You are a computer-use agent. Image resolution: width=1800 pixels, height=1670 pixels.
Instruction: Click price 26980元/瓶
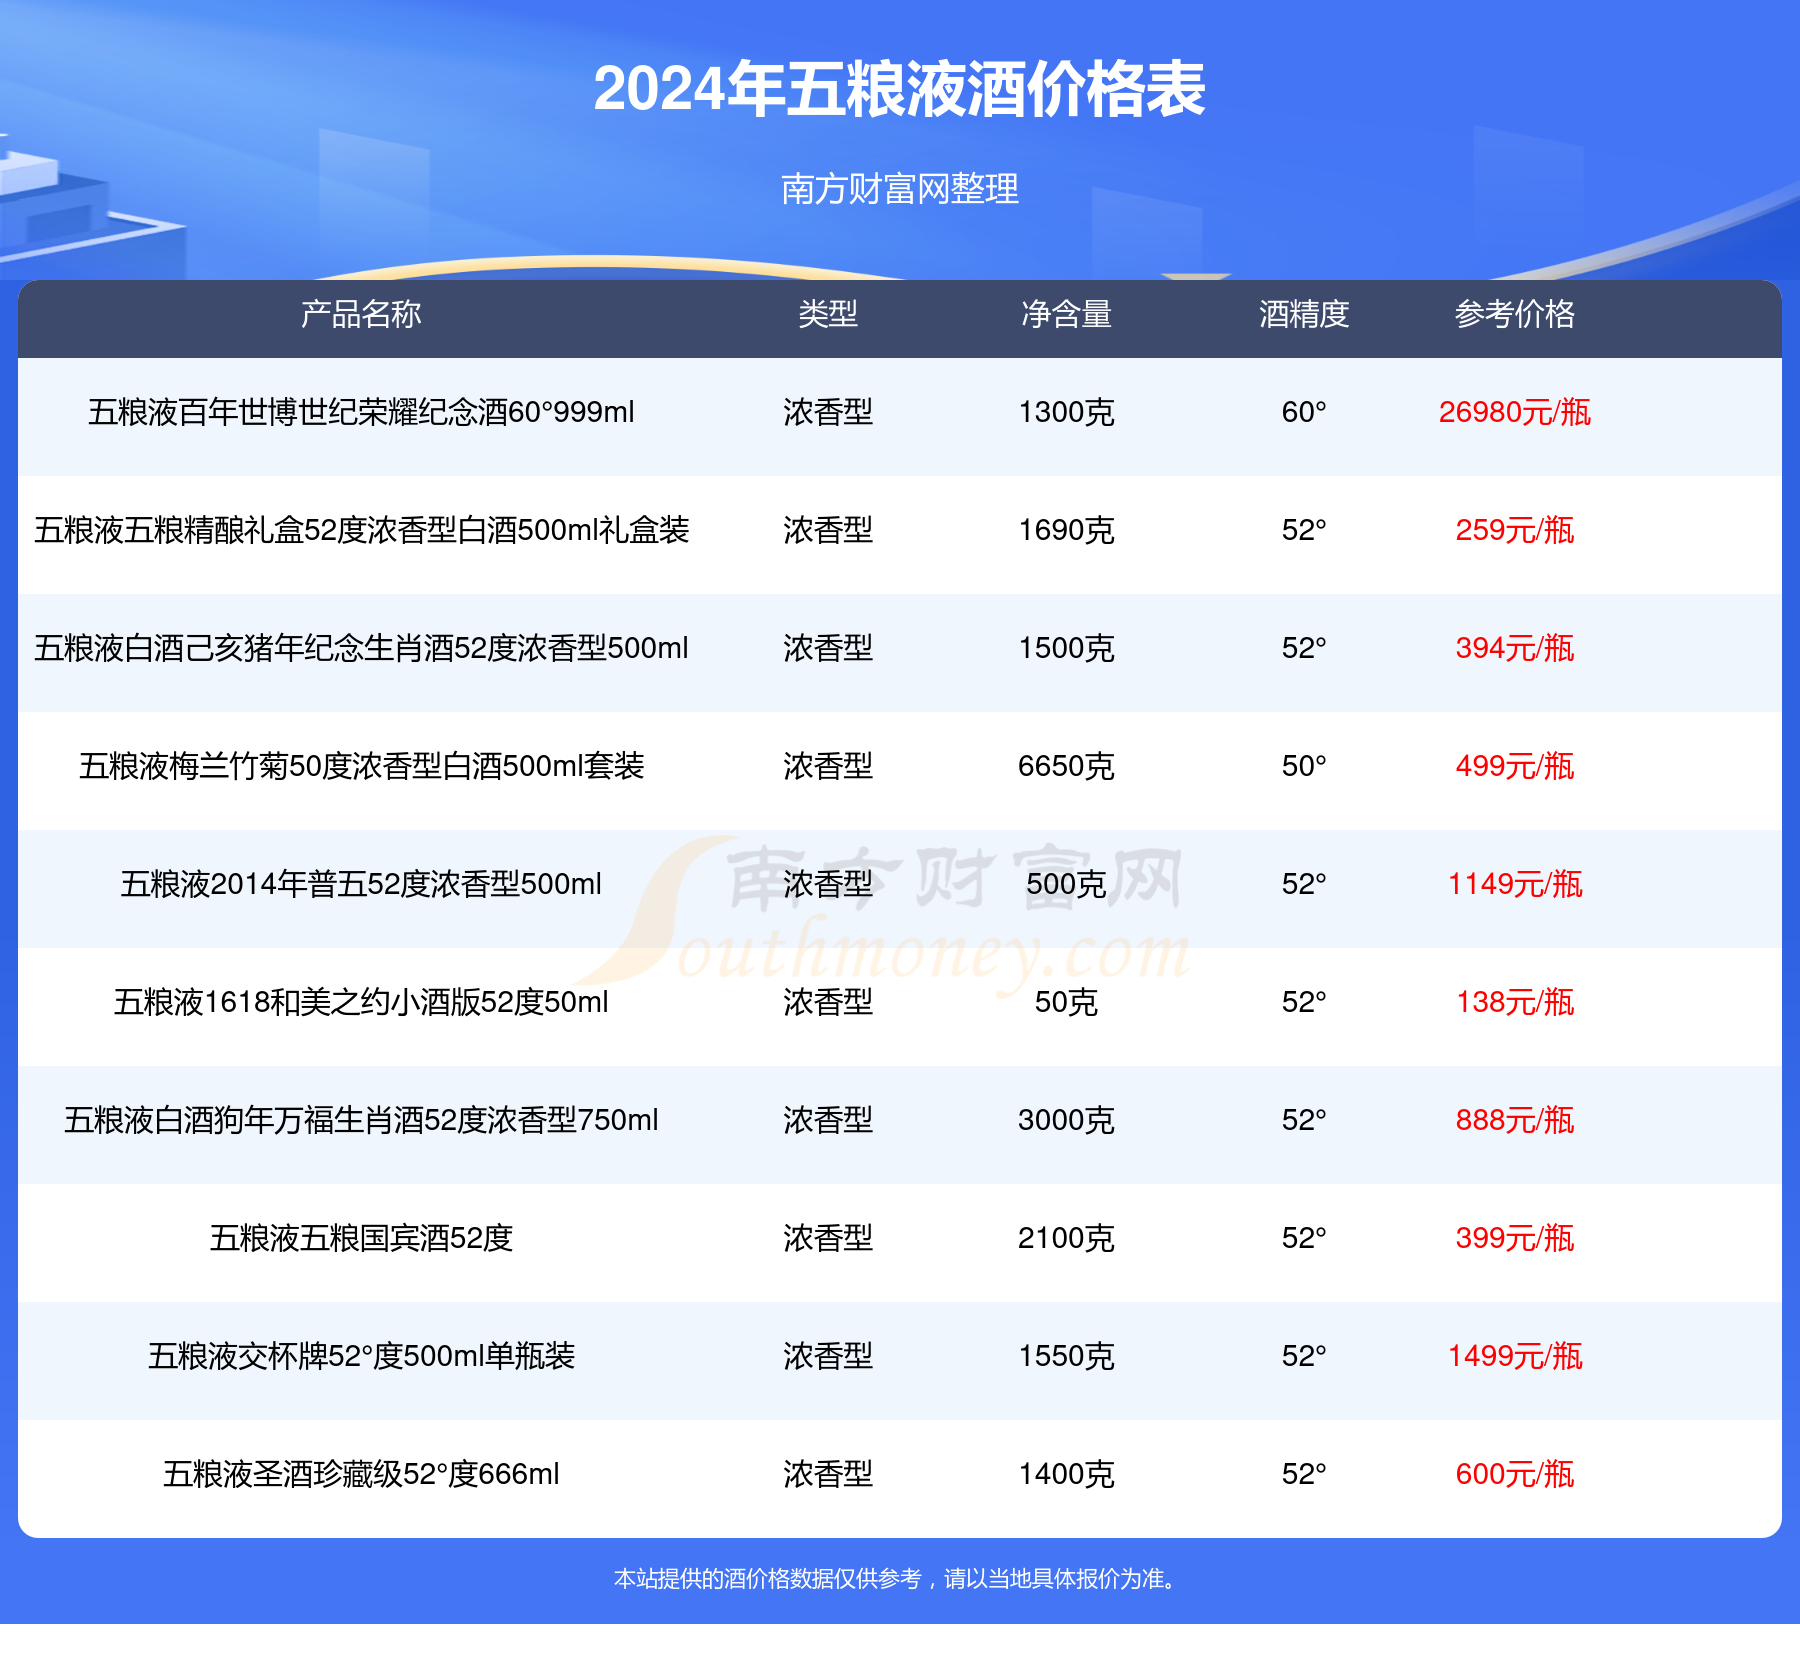click(x=1515, y=412)
